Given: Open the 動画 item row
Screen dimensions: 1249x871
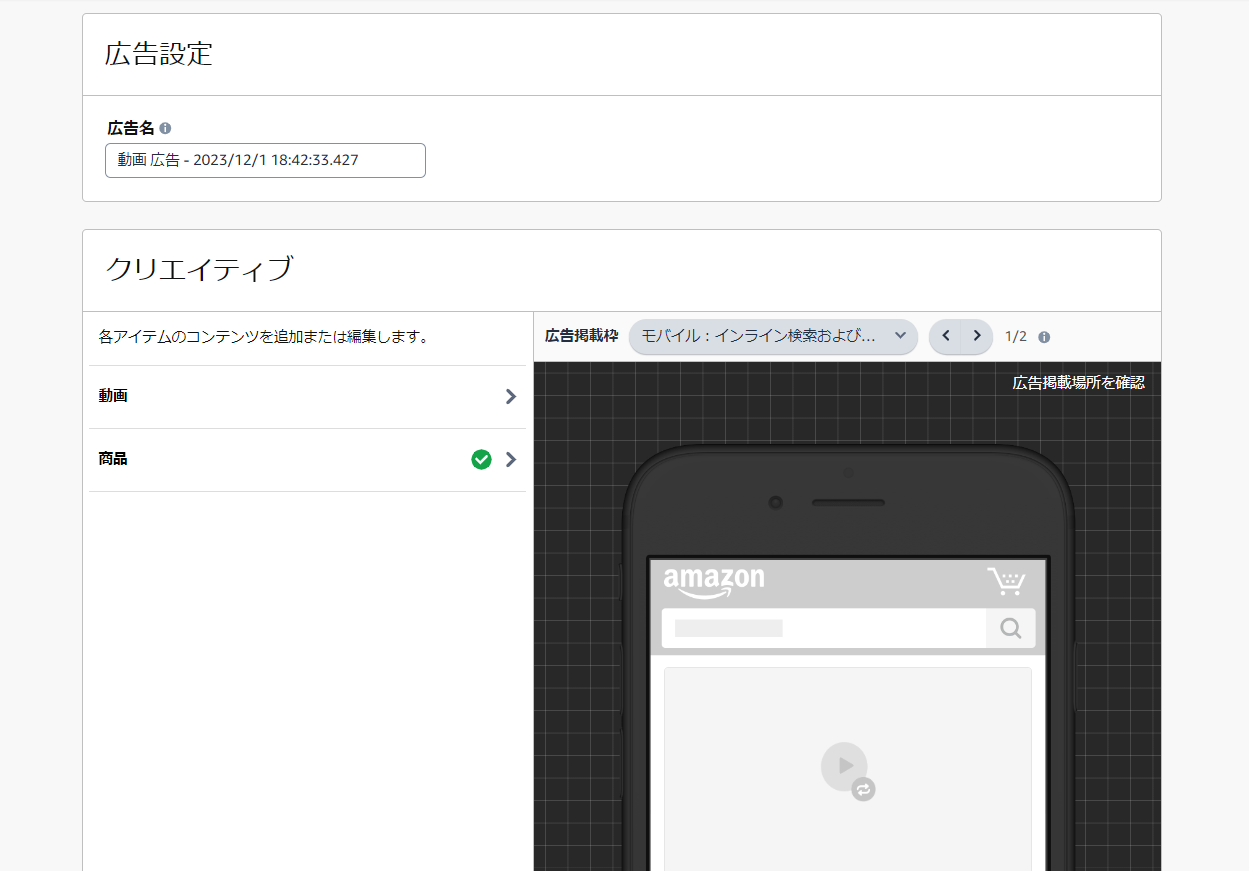Looking at the screenshot, I should point(307,397).
